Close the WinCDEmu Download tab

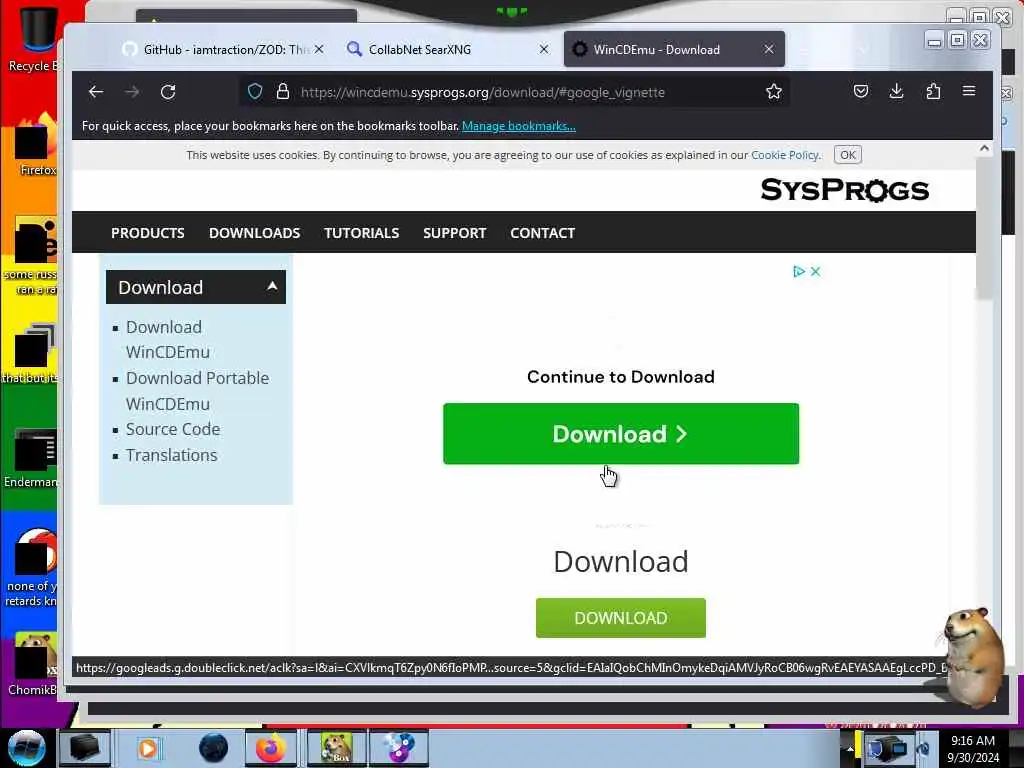(x=769, y=49)
